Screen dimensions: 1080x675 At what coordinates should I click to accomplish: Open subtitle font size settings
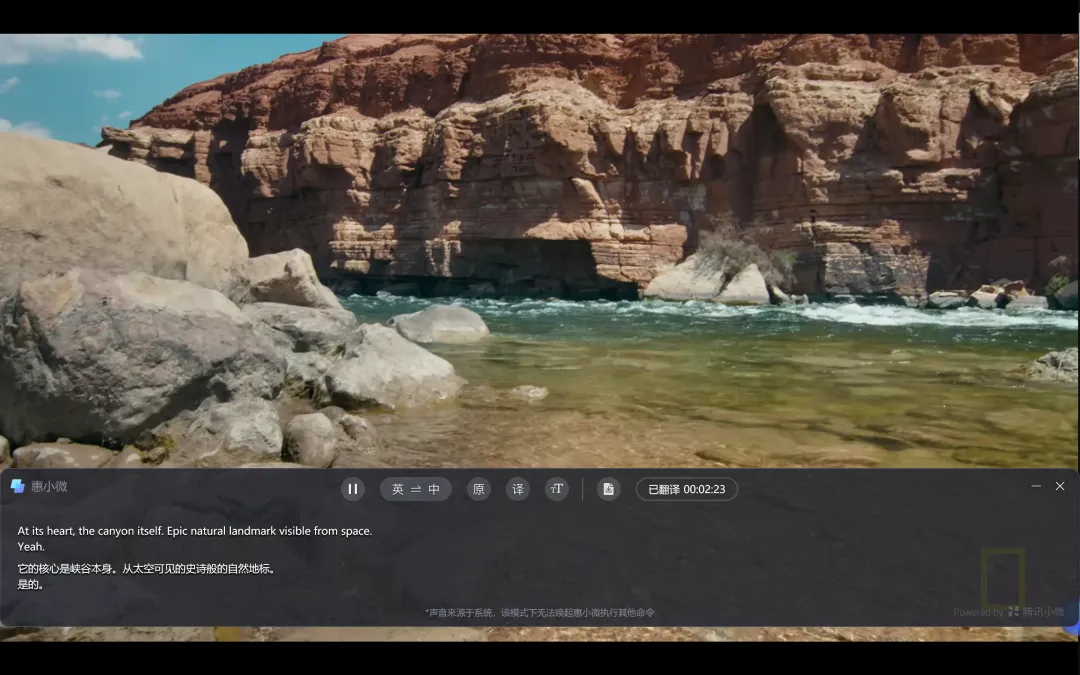click(x=557, y=489)
